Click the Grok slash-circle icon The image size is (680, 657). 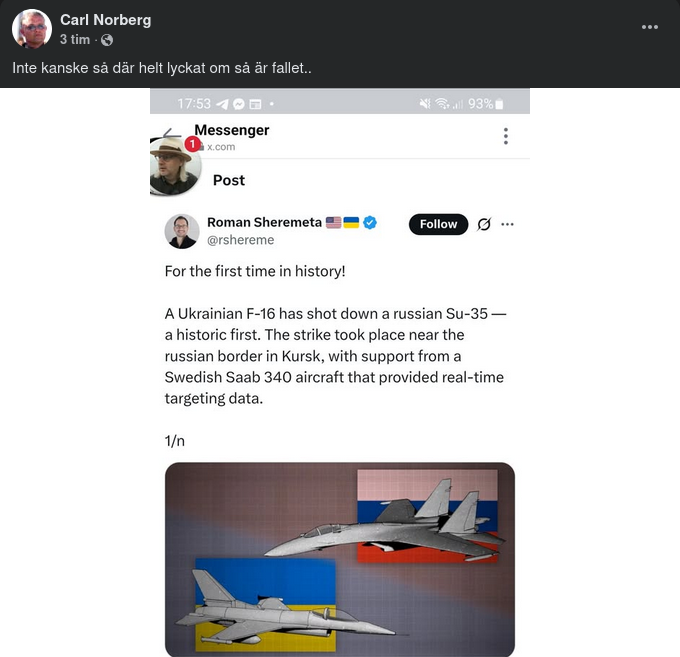484,224
